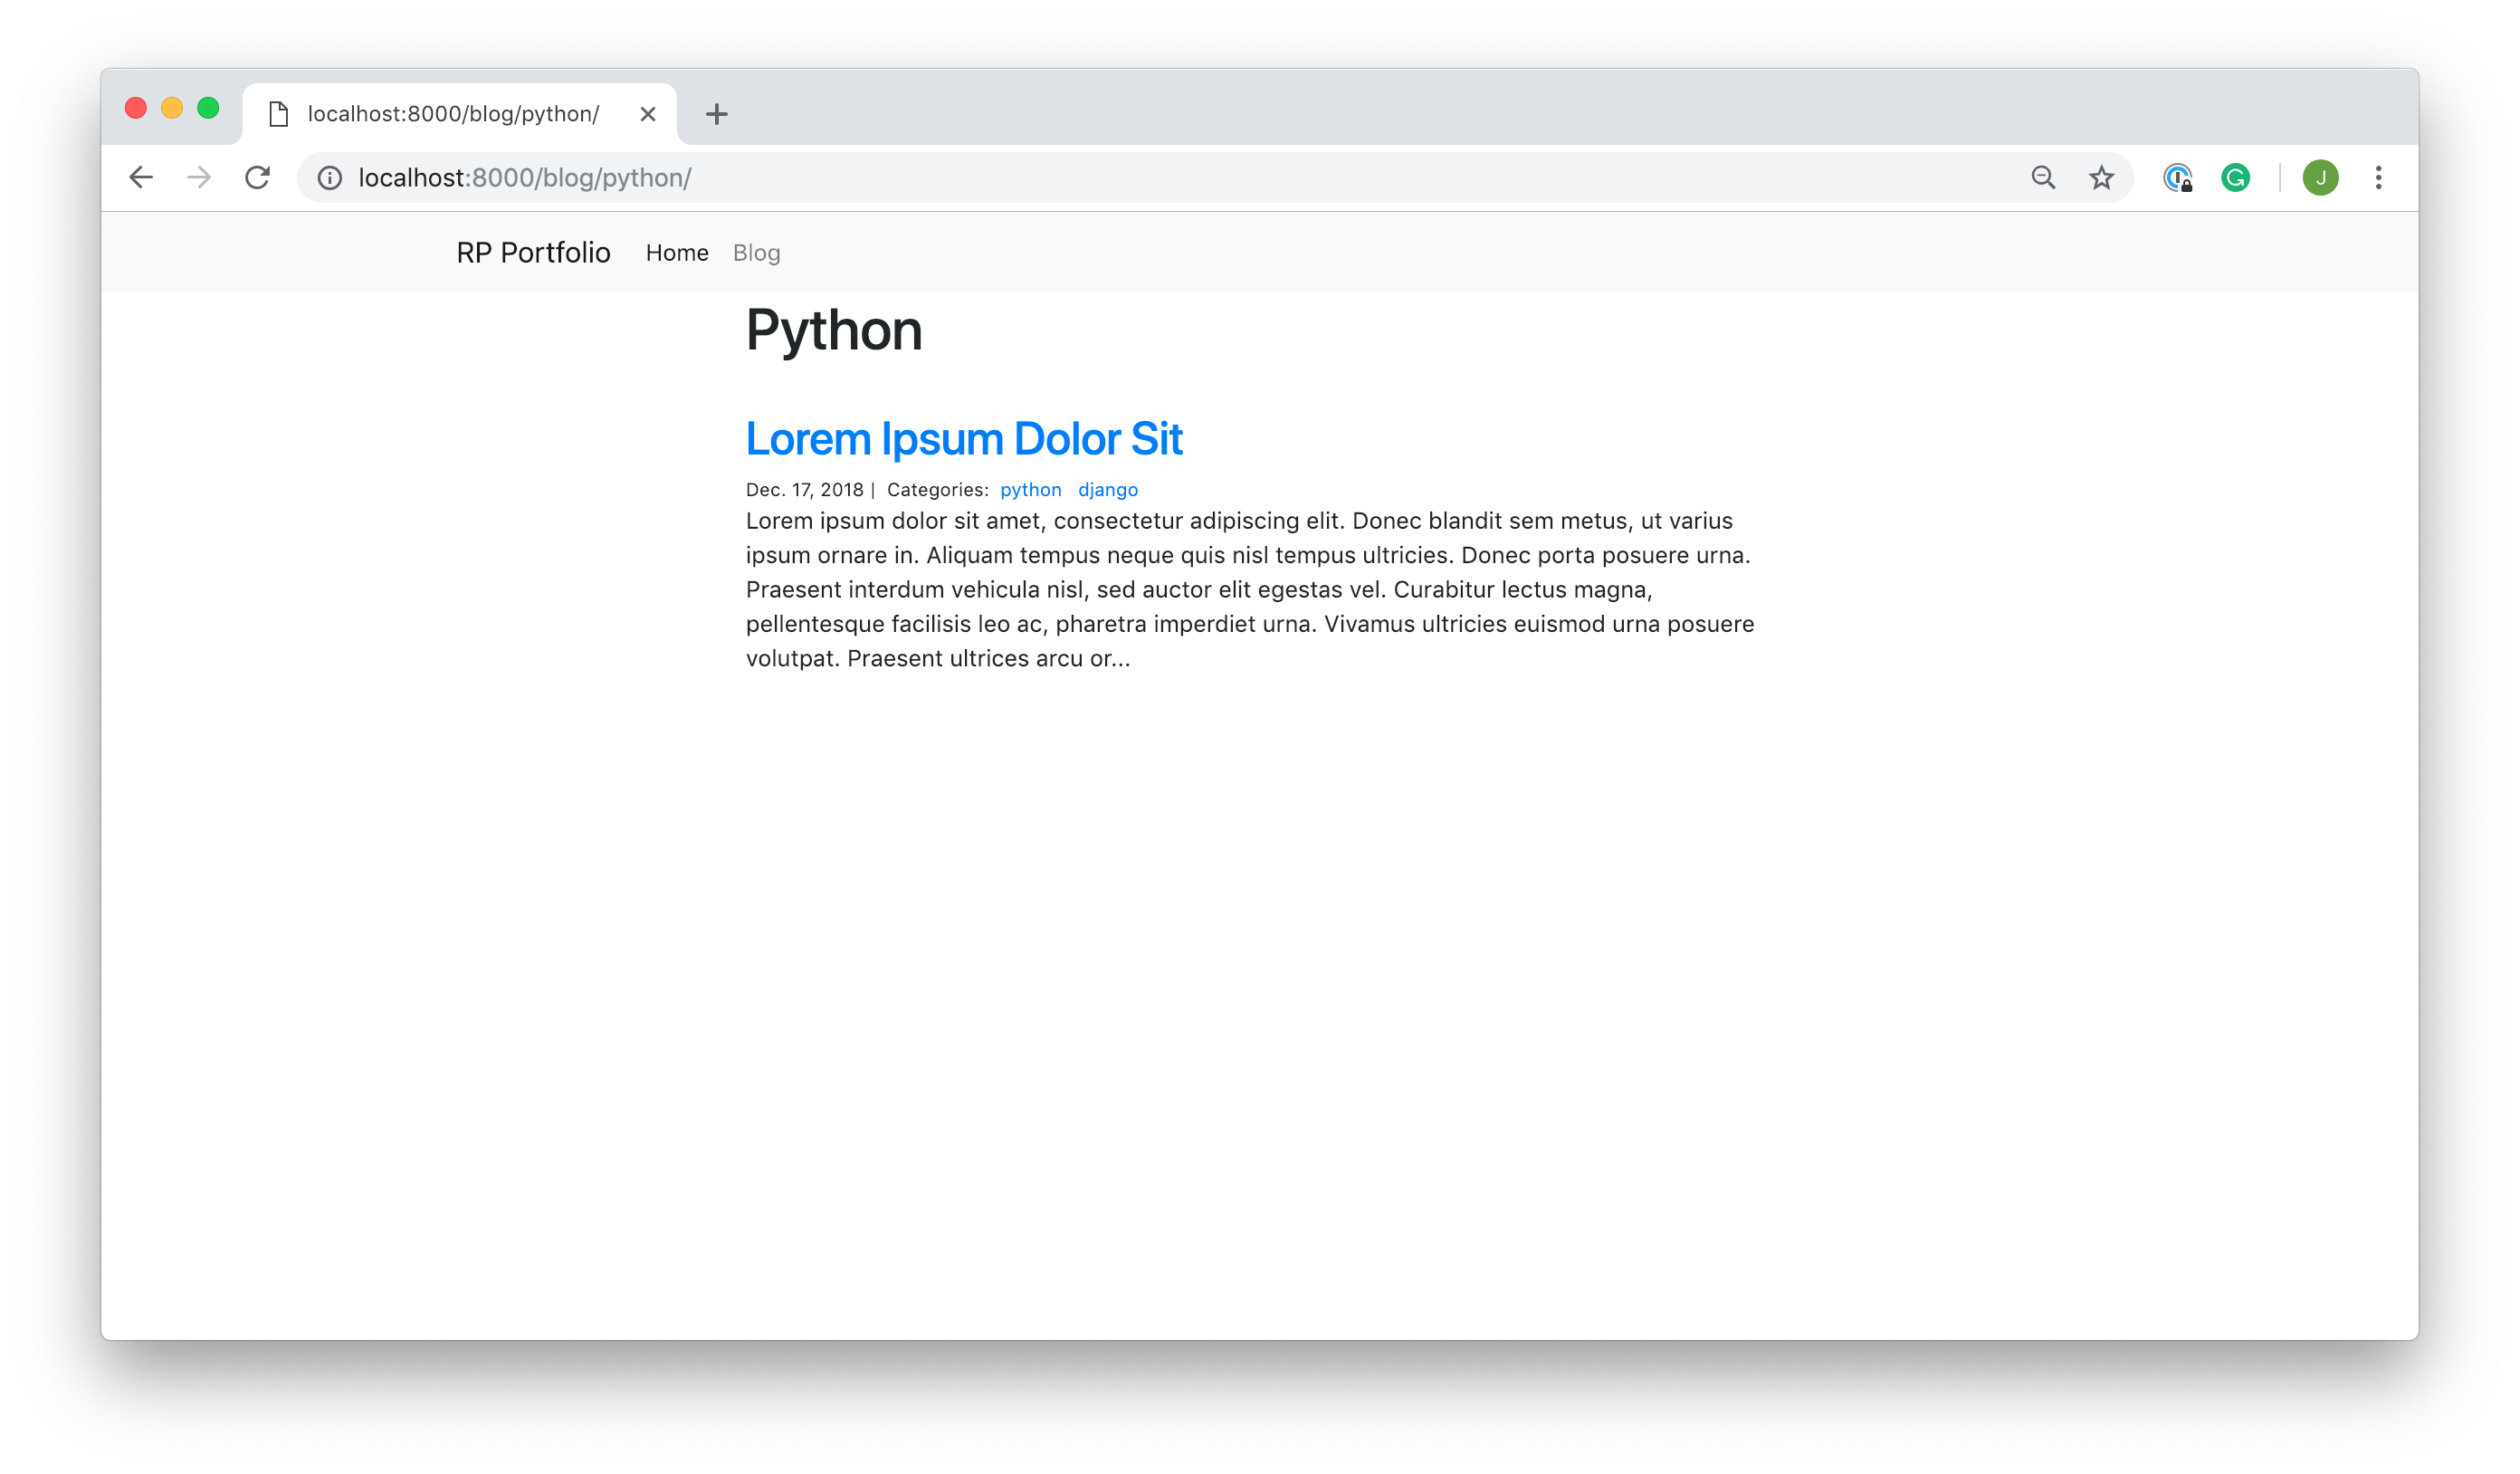Reload the current page
Viewport: 2520px width, 1474px height.
258,178
